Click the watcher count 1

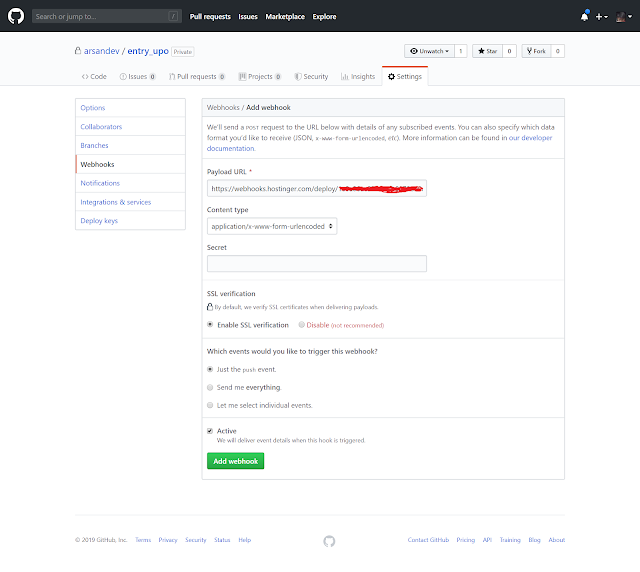click(460, 51)
